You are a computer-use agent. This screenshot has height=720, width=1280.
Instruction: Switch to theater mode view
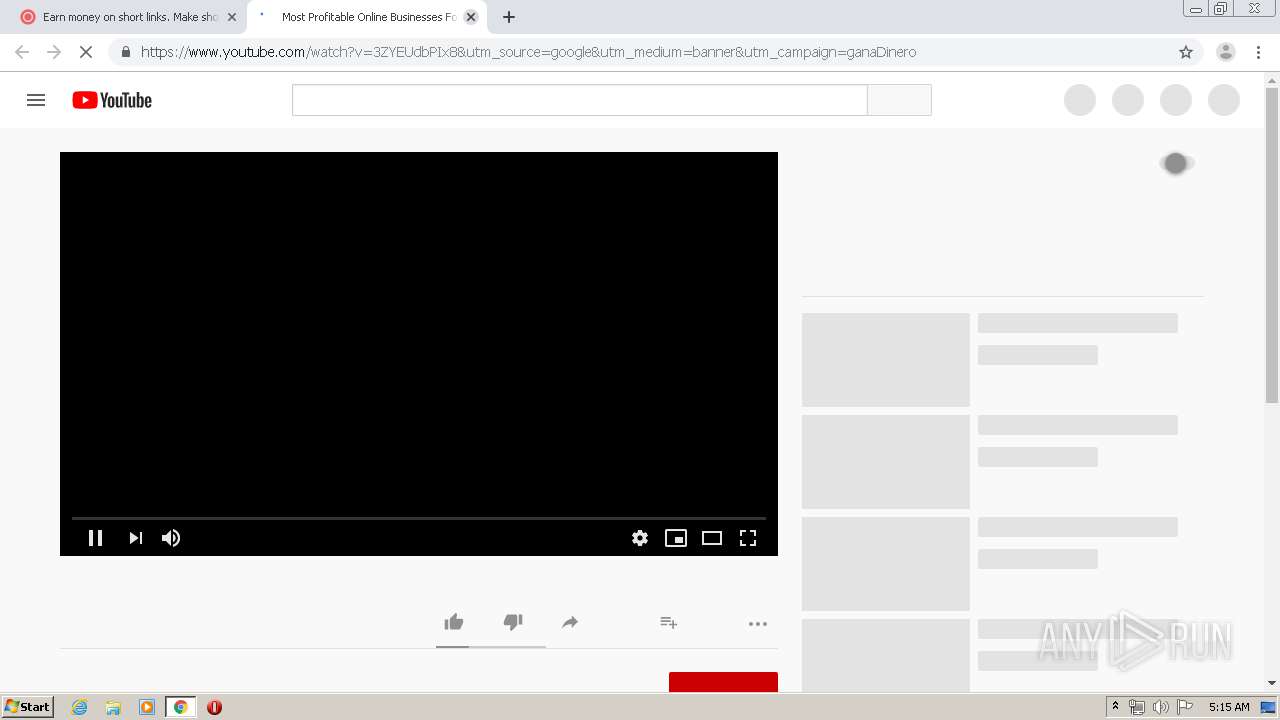tap(712, 538)
